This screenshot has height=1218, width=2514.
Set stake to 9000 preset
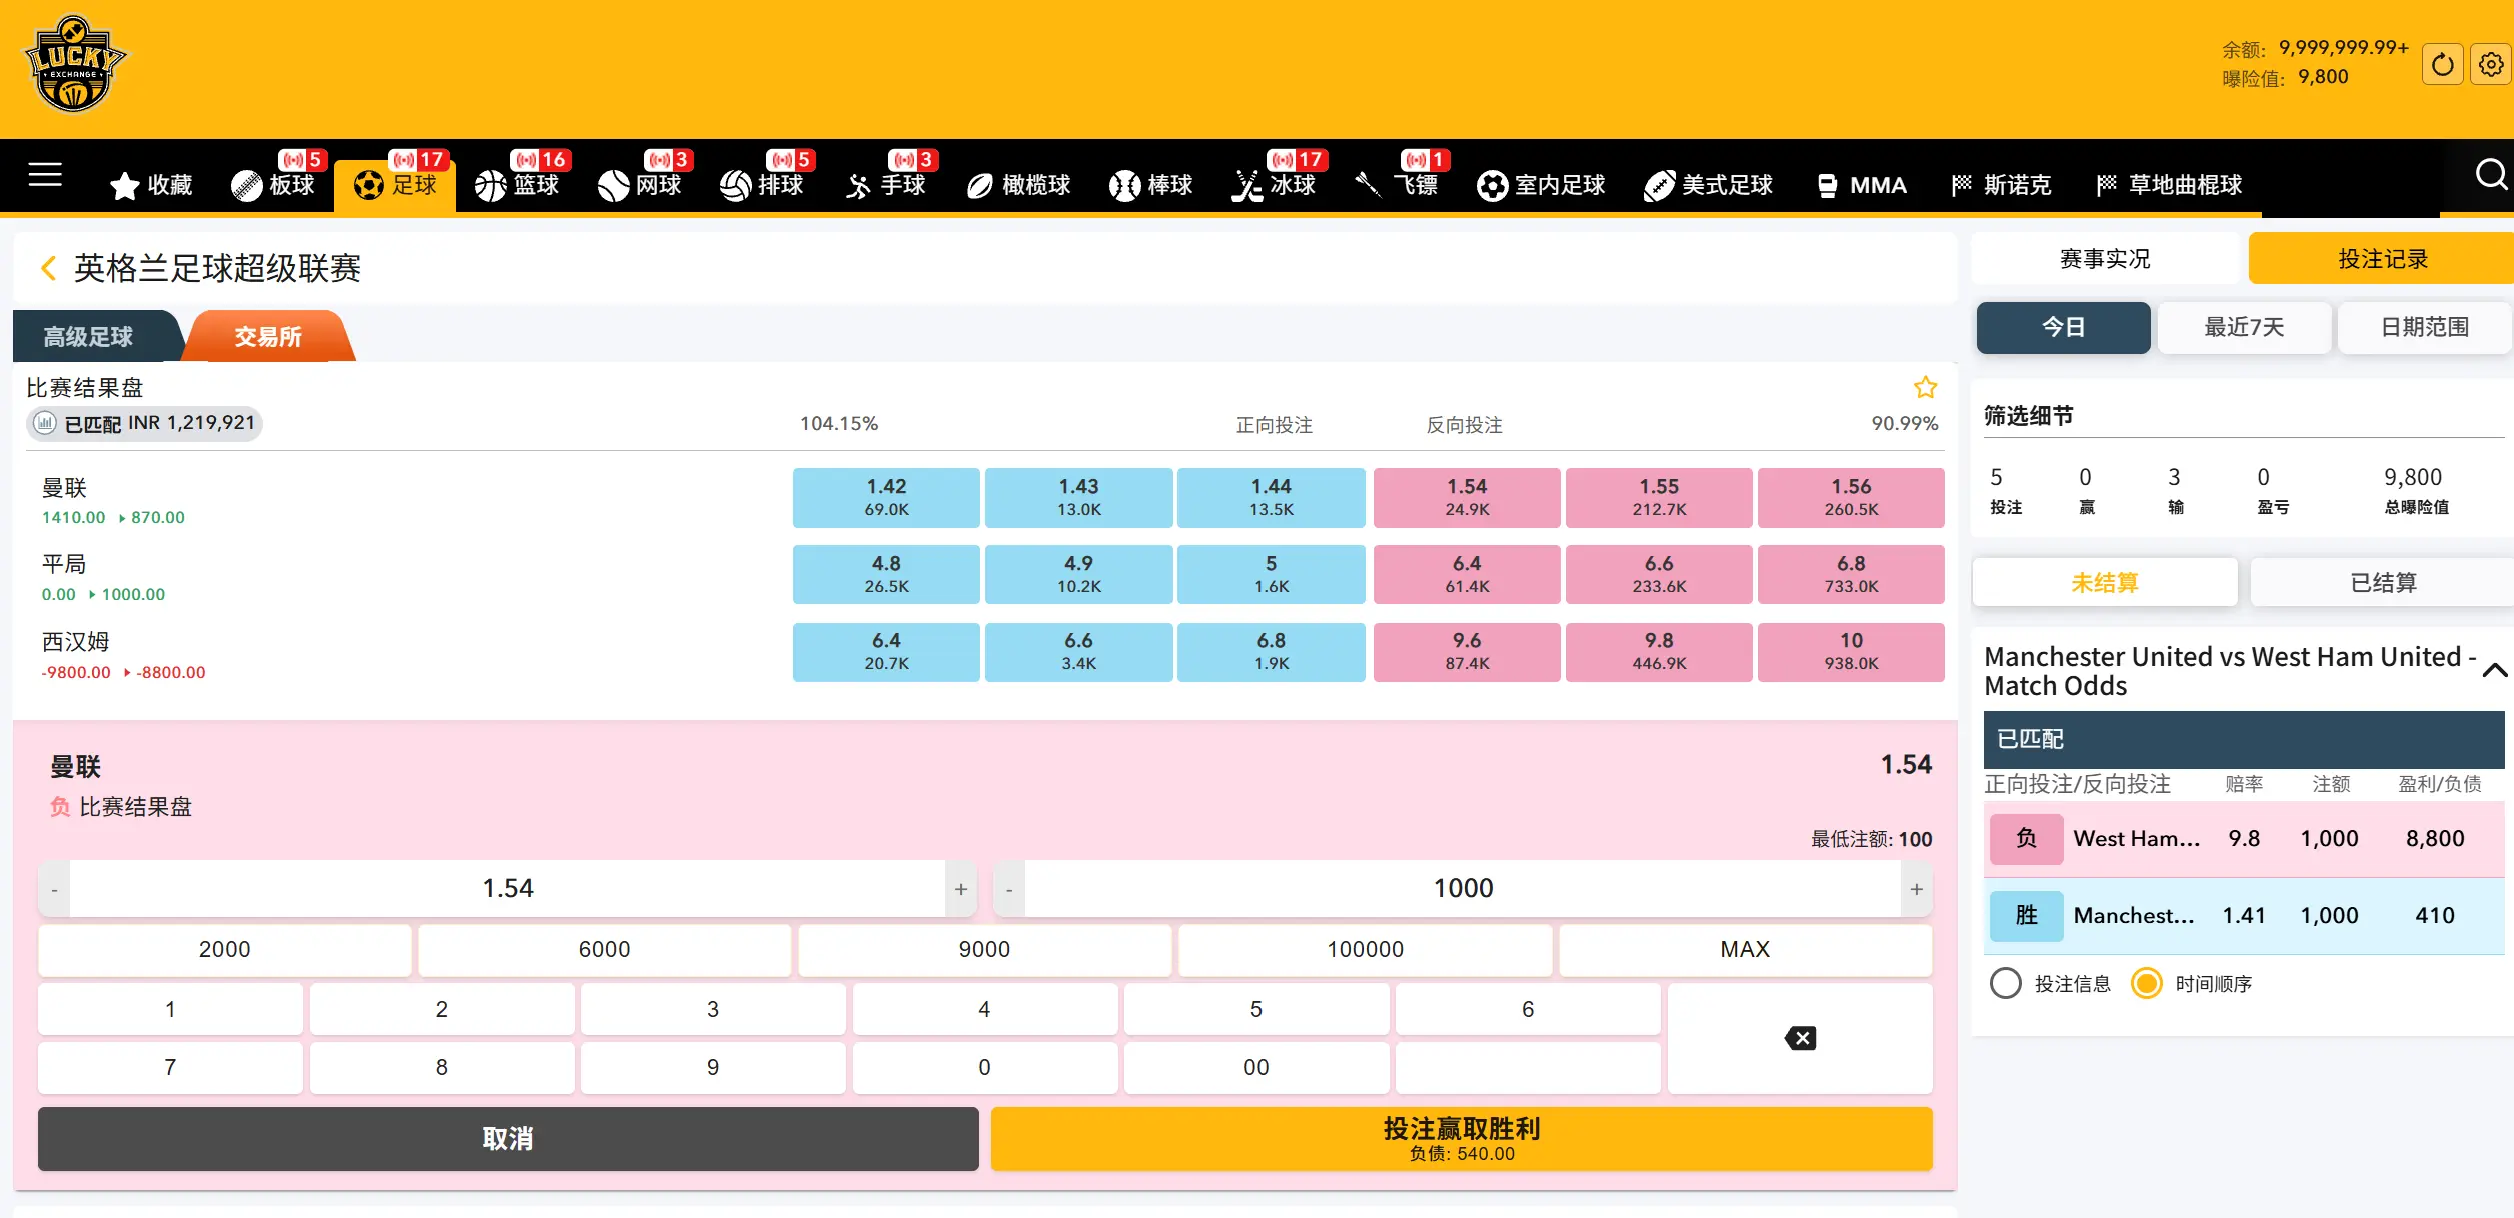[x=985, y=949]
